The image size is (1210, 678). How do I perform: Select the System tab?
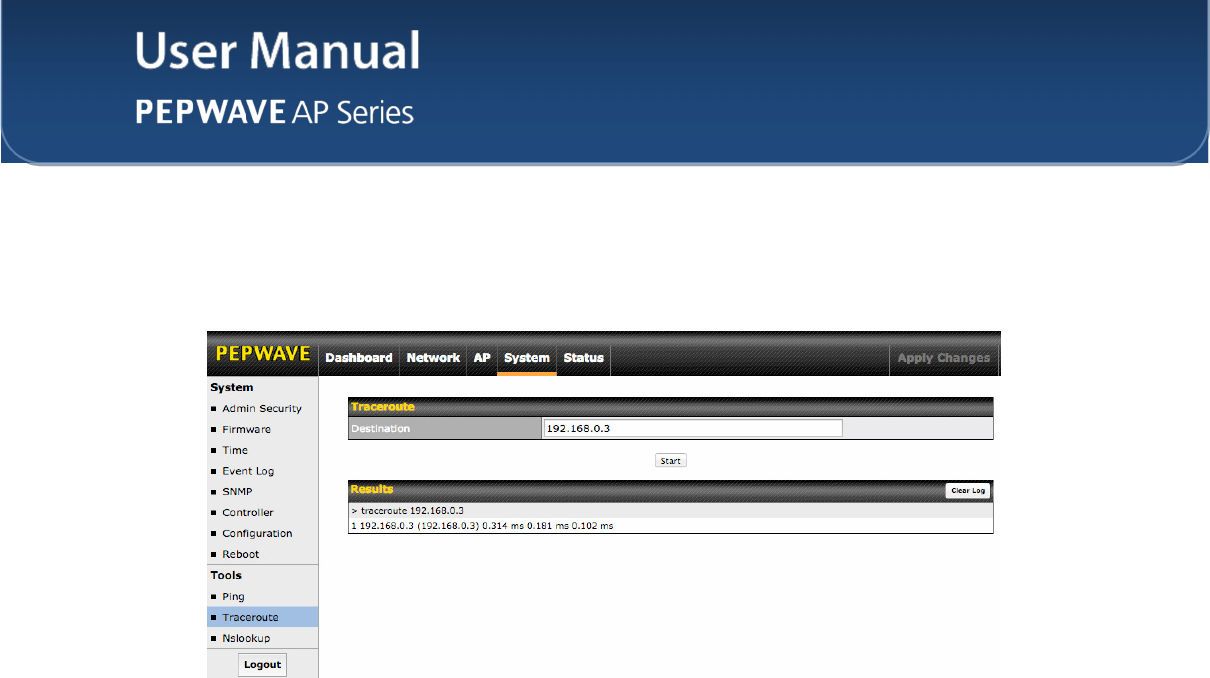pyautogui.click(x=527, y=358)
